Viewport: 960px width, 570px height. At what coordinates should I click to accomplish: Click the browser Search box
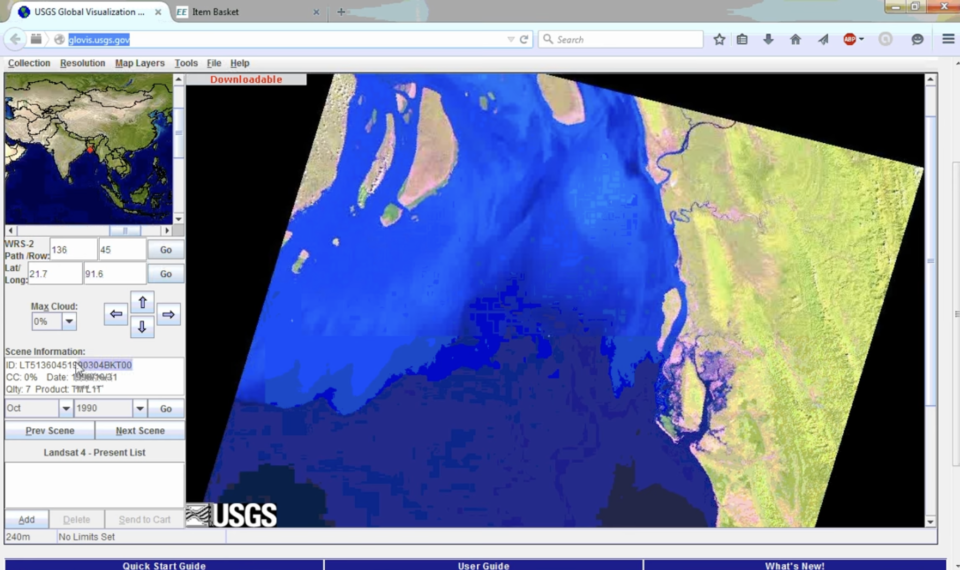point(621,39)
